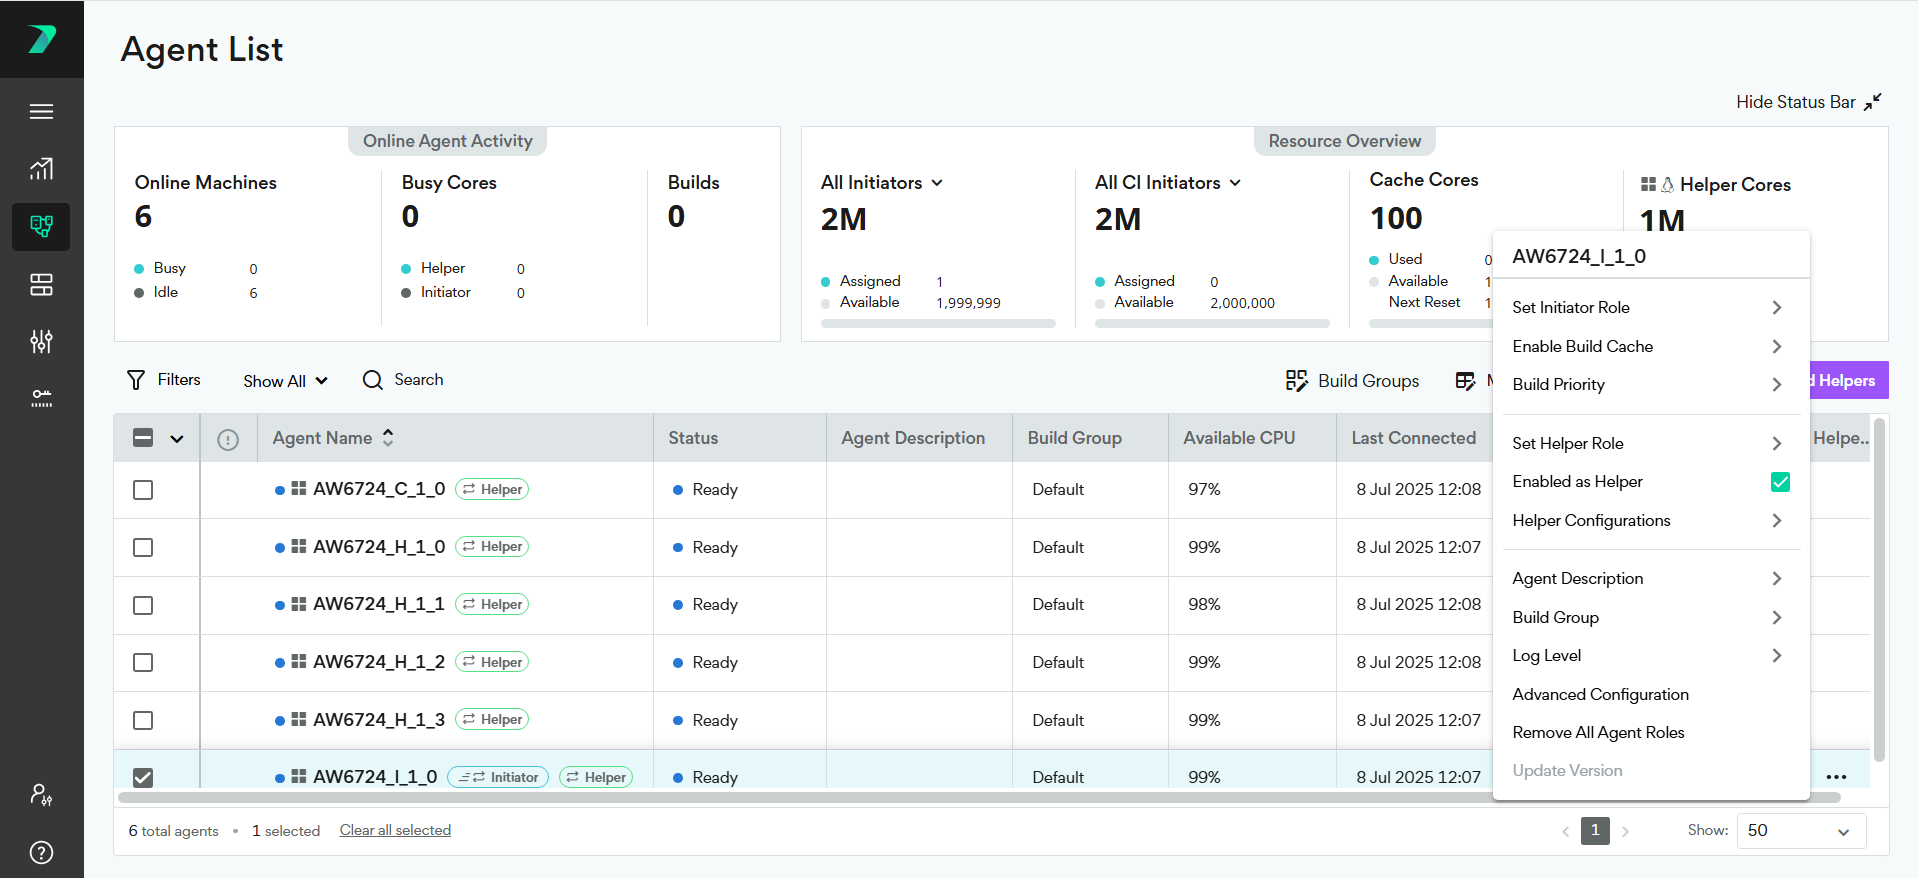The image size is (1918, 878).
Task: Open the help question mark icon
Action: [x=41, y=852]
